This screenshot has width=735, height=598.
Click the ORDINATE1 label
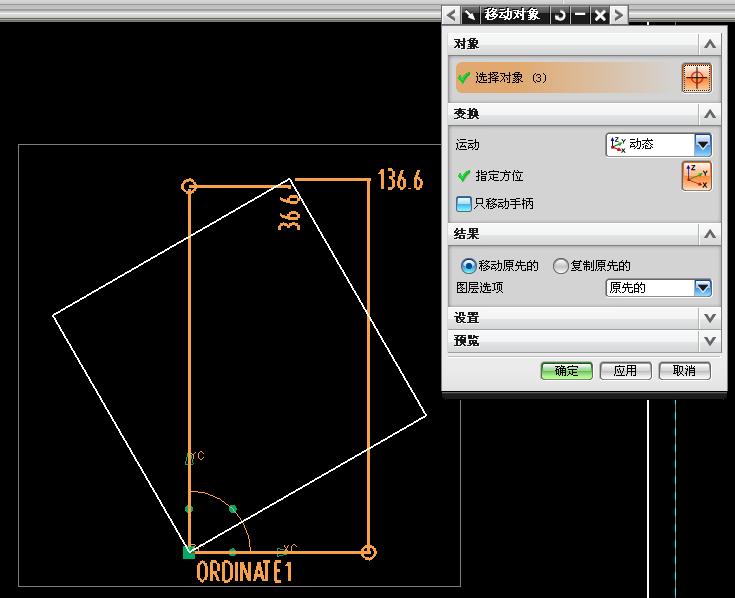[245, 571]
